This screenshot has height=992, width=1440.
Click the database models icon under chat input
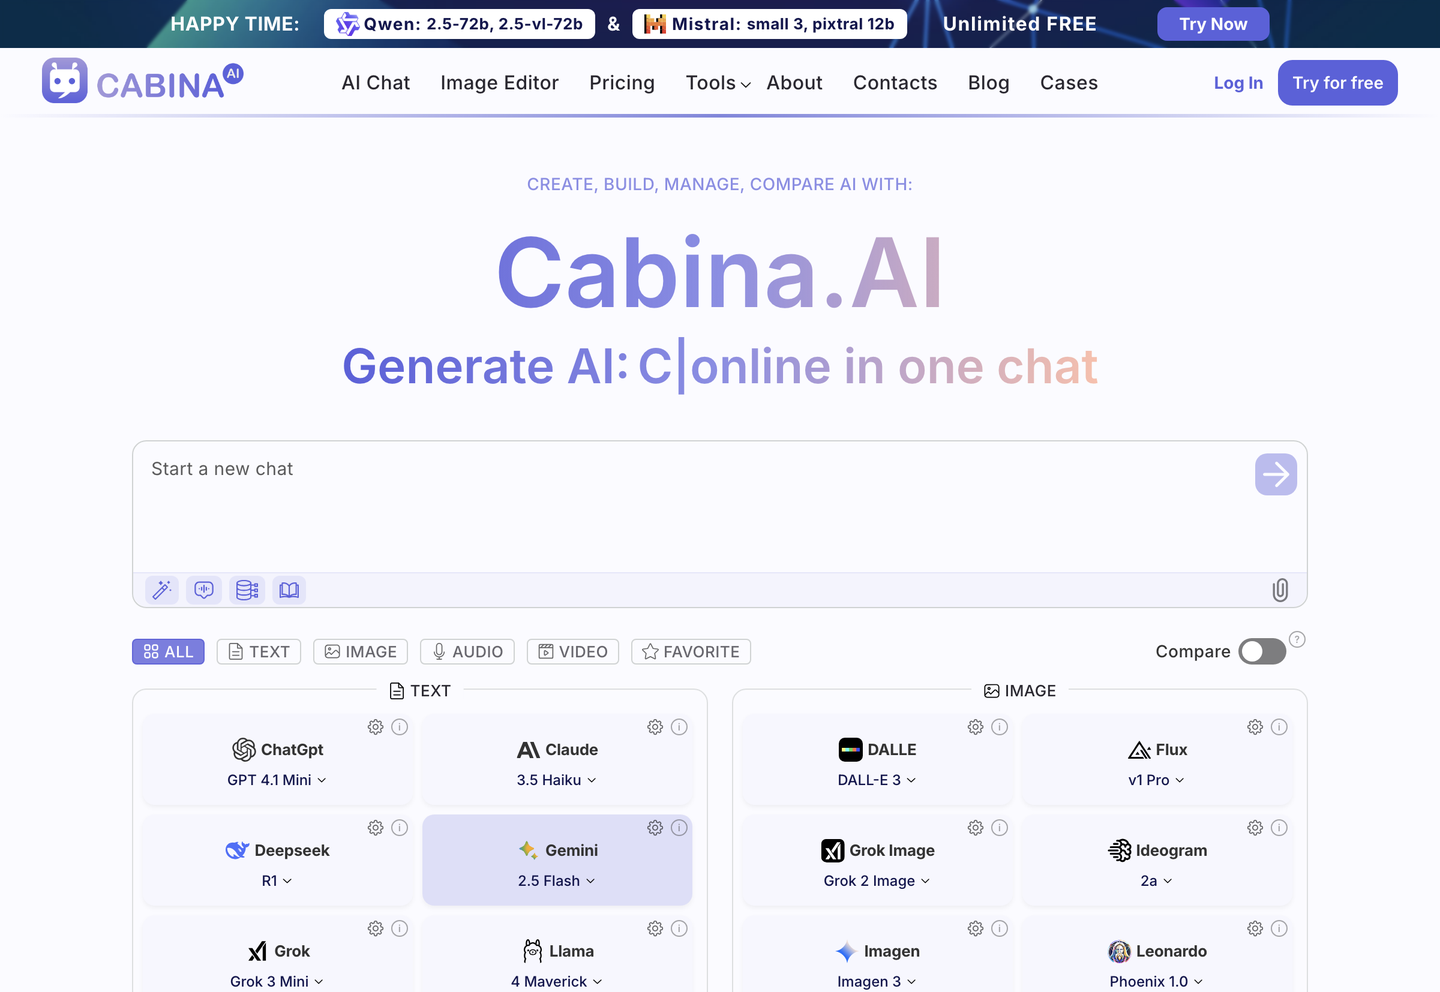(246, 590)
